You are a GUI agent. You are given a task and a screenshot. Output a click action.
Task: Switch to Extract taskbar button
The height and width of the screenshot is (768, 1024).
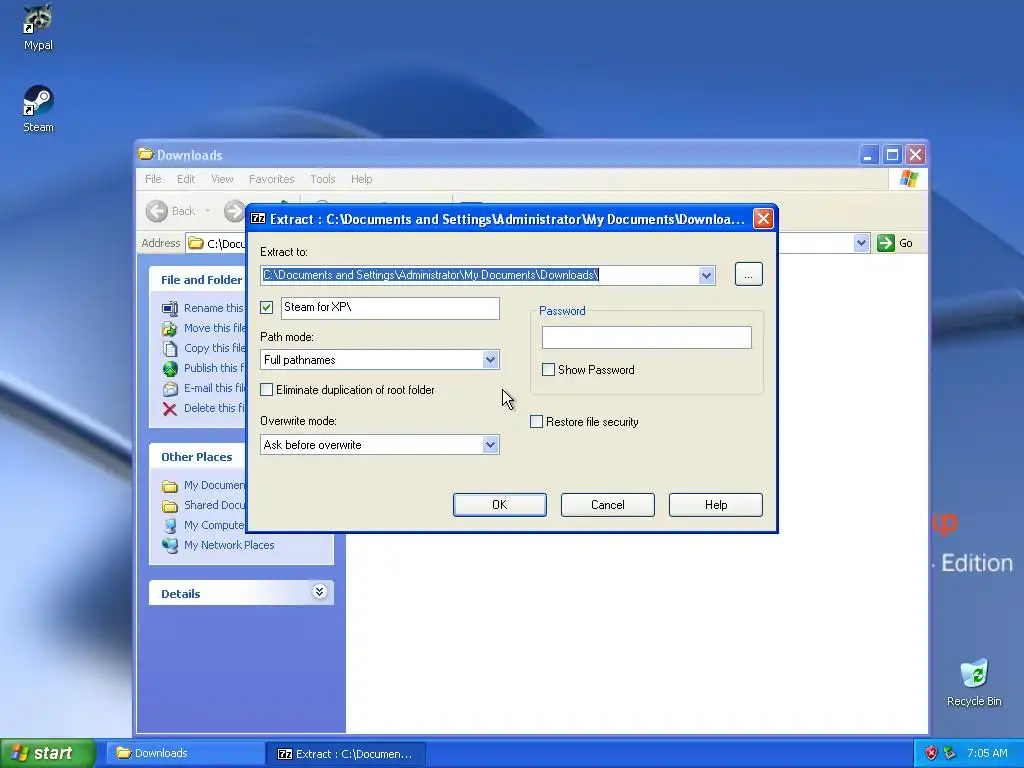346,754
